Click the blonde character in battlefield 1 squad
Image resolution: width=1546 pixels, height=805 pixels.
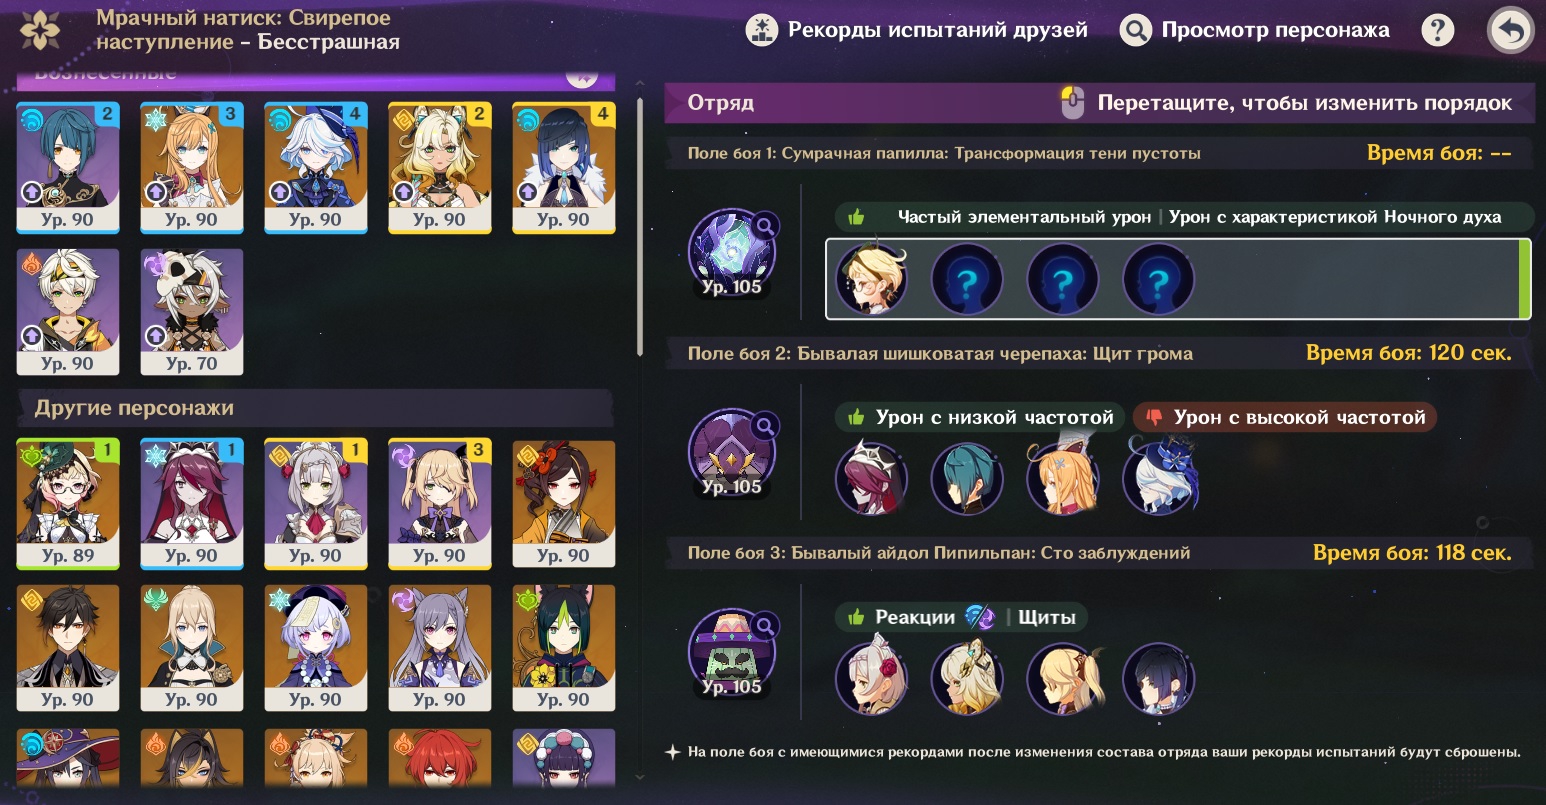(871, 280)
